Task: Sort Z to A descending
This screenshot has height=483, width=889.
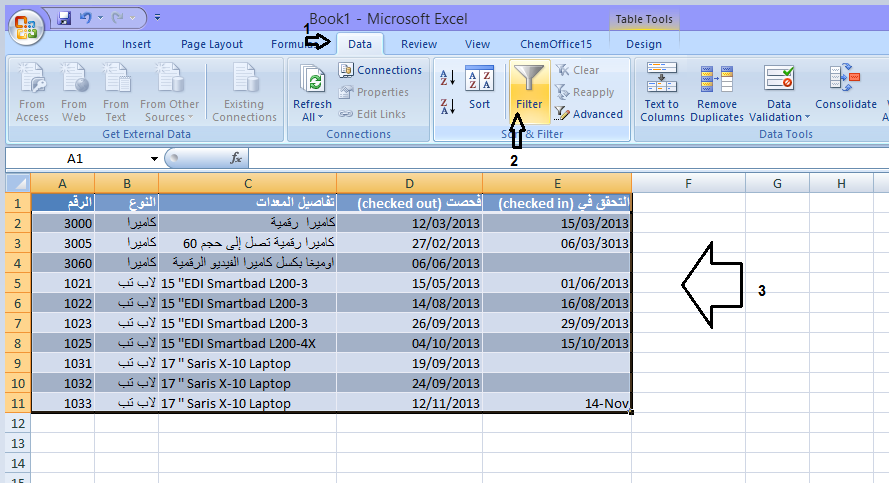Action: (x=448, y=105)
